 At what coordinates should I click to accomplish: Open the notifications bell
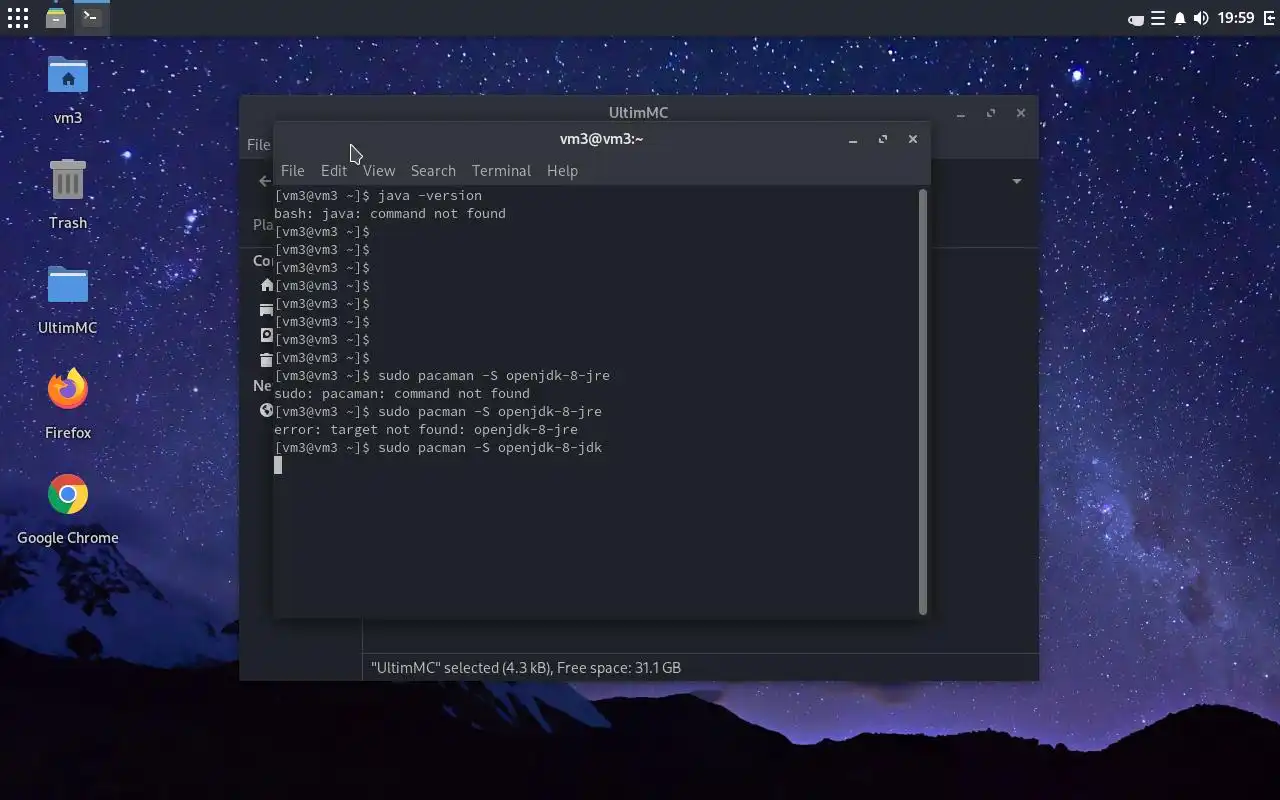point(1180,18)
